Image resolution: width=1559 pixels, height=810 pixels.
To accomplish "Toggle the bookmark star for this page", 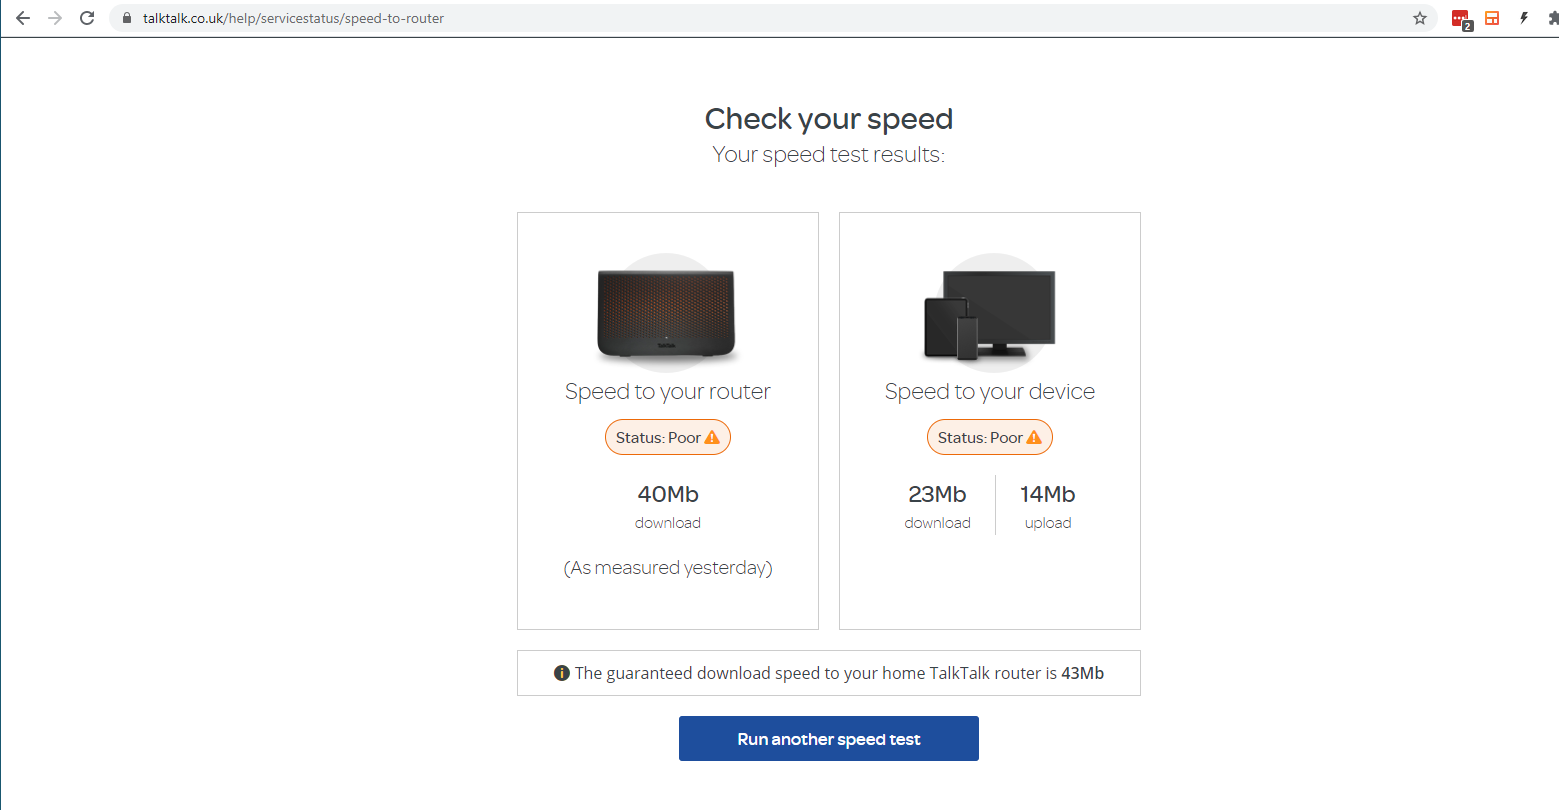I will click(x=1419, y=17).
